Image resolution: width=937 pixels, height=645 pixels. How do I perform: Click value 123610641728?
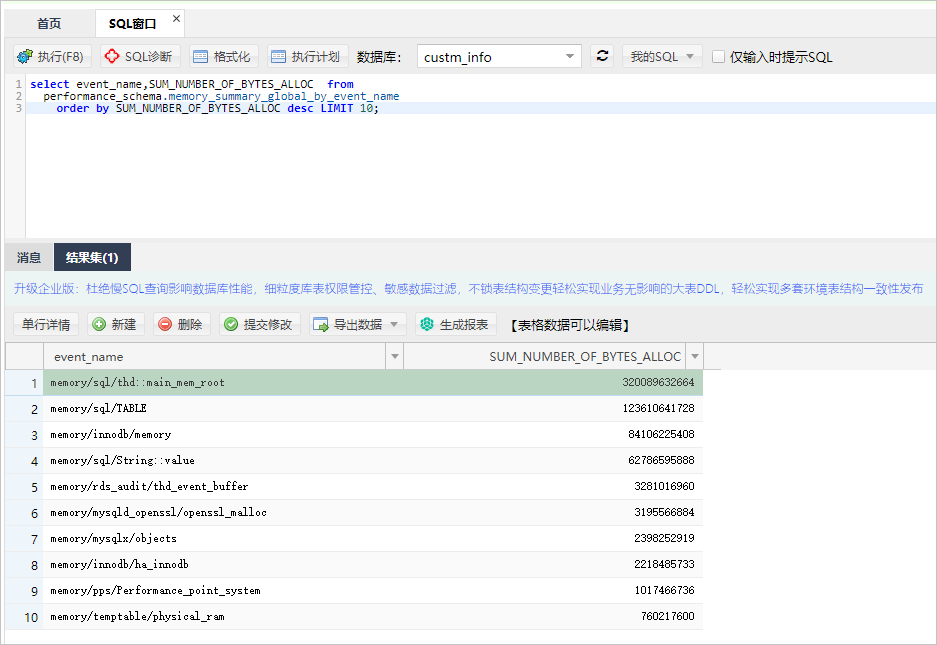[658, 408]
